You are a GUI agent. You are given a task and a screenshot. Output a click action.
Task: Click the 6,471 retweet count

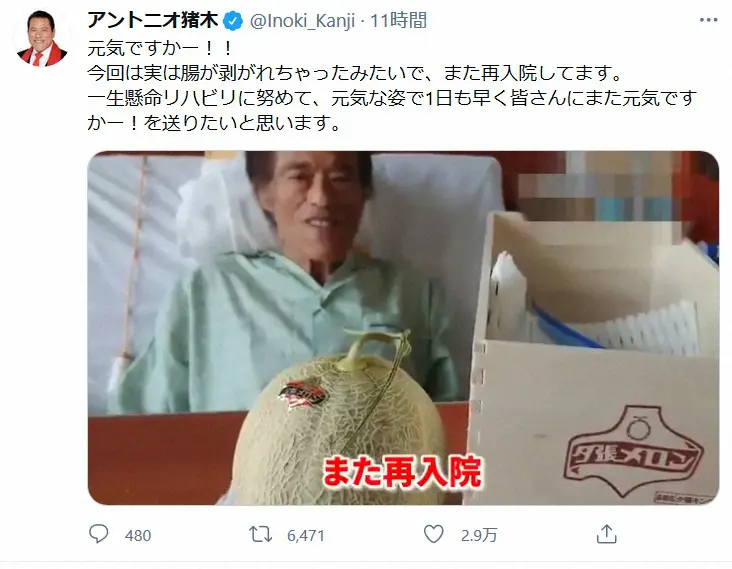(305, 535)
